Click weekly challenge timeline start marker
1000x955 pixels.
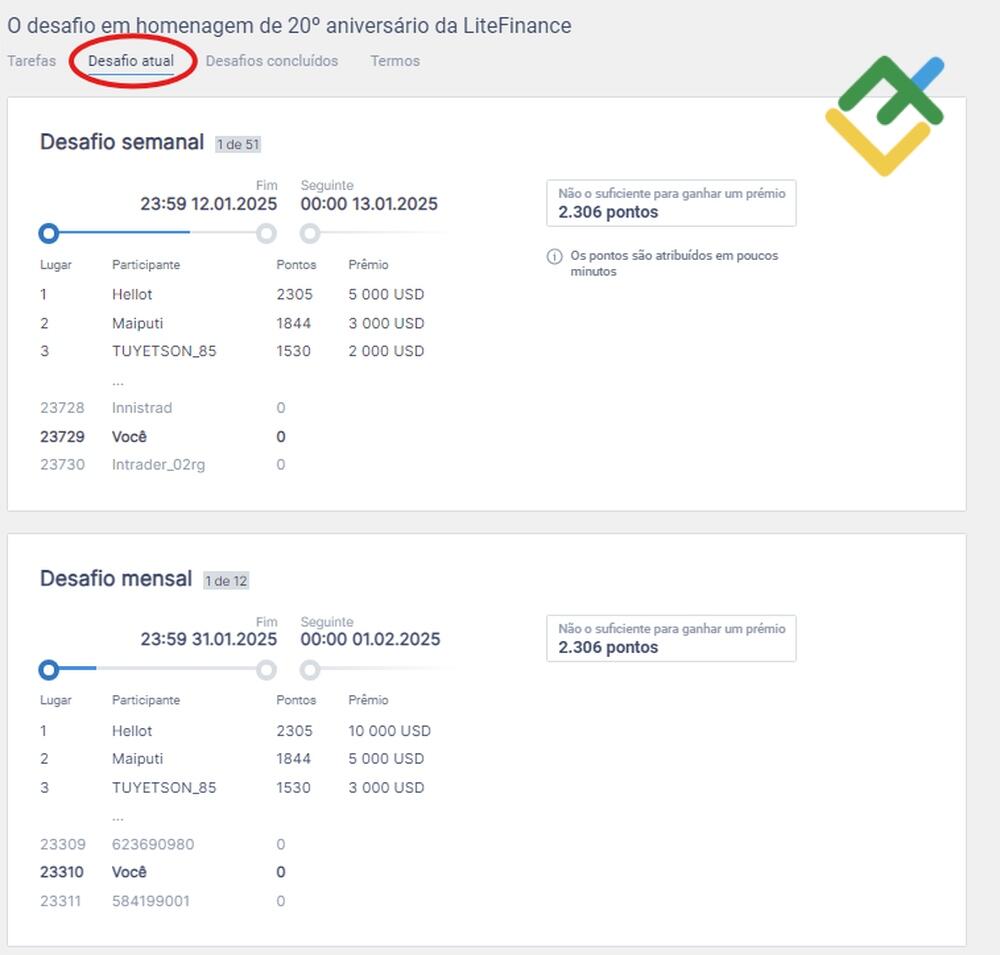(x=48, y=233)
